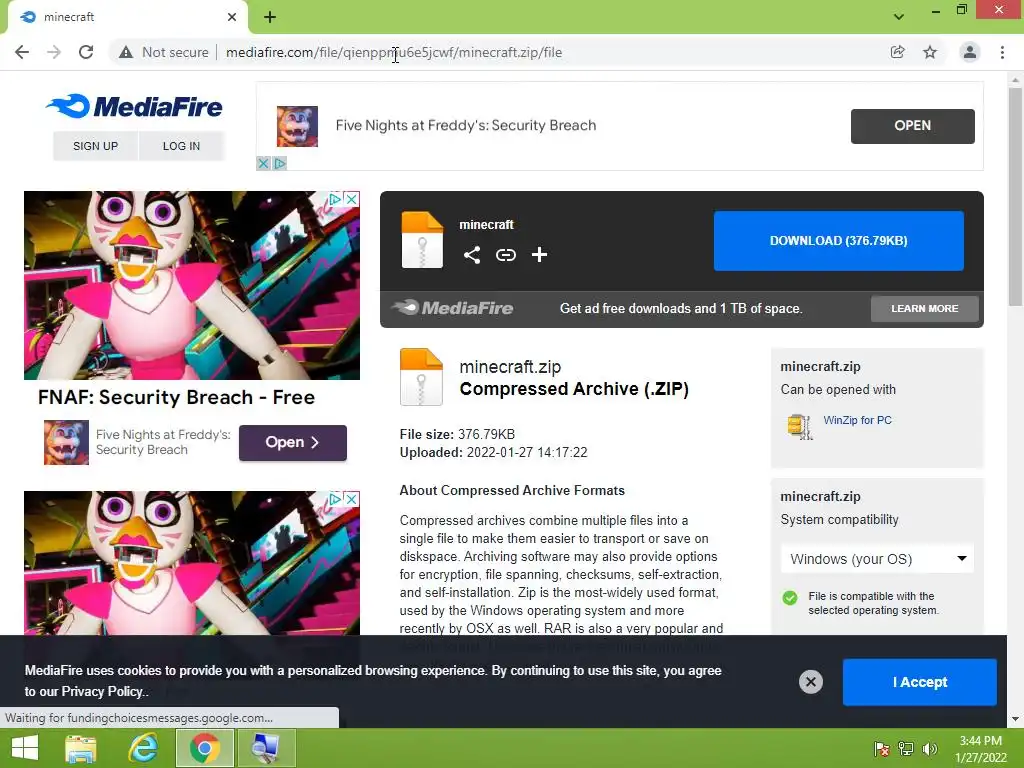This screenshot has width=1024, height=768.
Task: Close the first FNAF image ad
Action: tap(351, 199)
